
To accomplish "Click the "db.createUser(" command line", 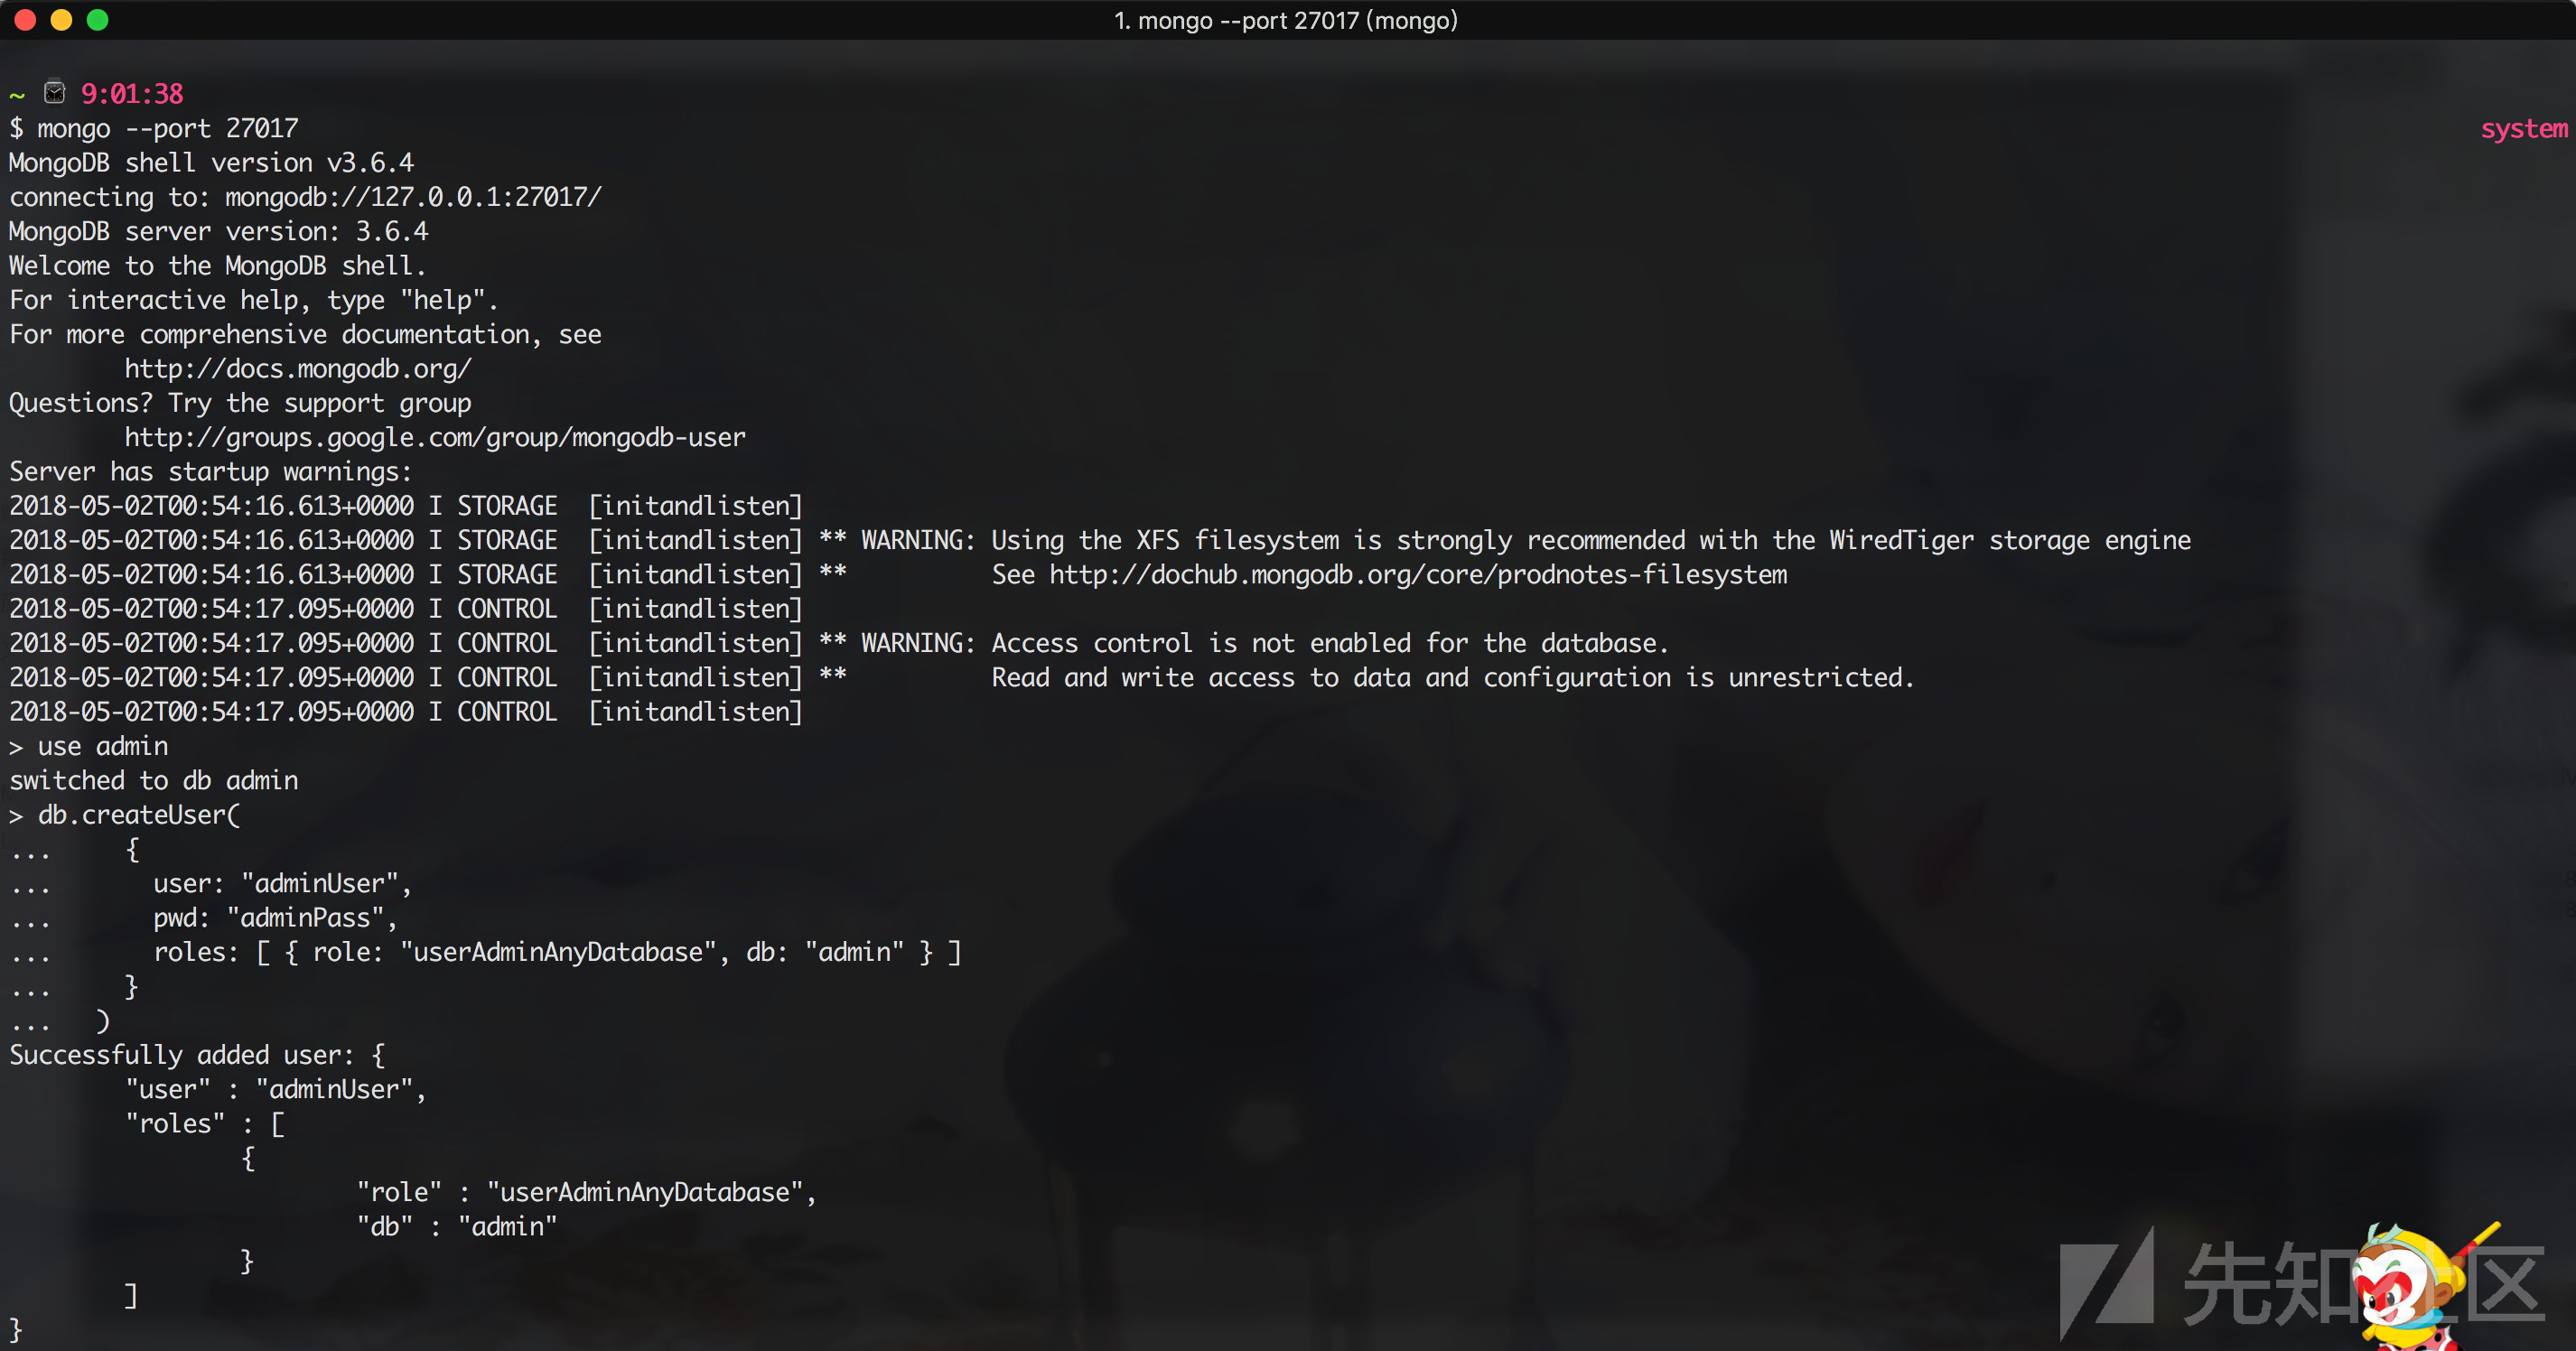I will click(x=139, y=815).
